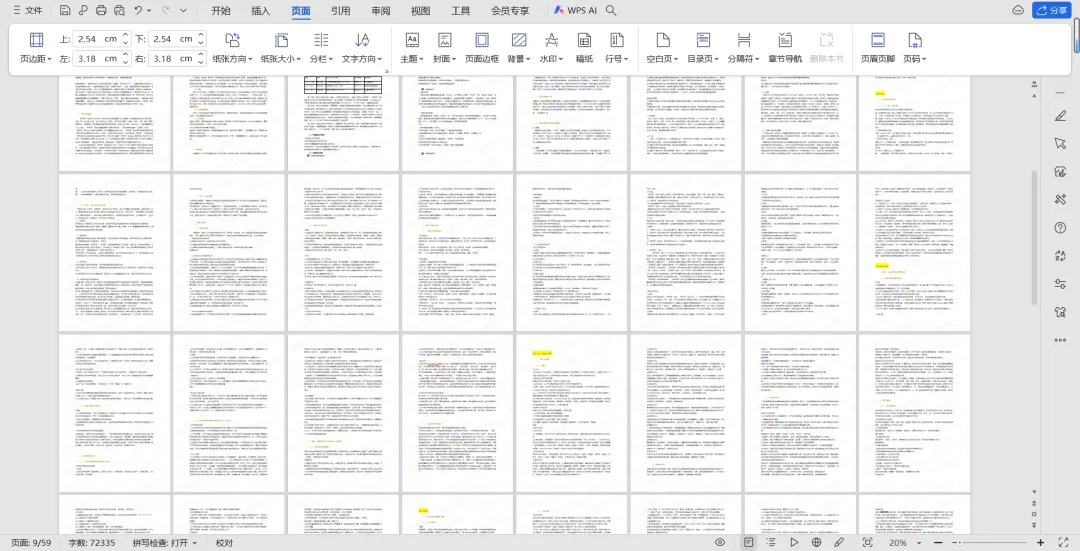The width and height of the screenshot is (1080, 551).
Task: Open the quick access toolbar customize arrow
Action: pos(183,10)
